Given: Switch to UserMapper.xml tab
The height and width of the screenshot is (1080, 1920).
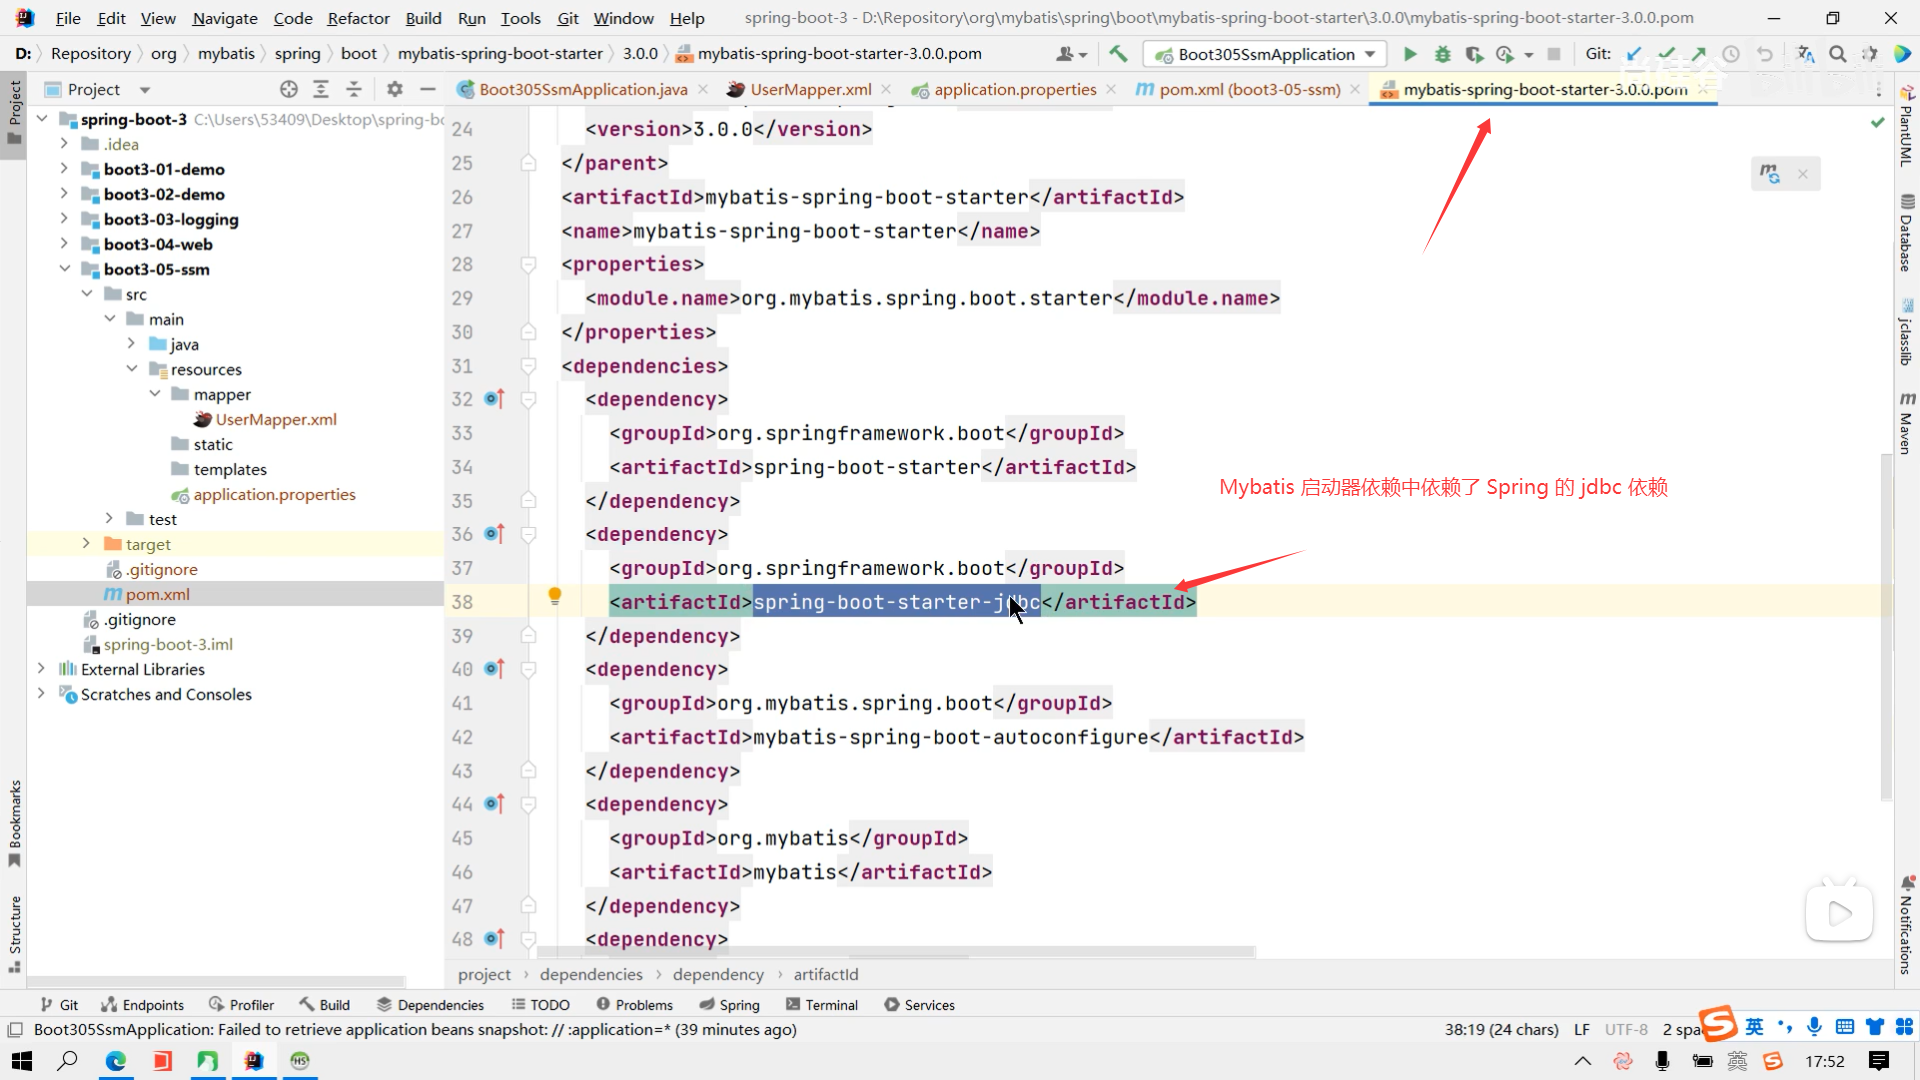Looking at the screenshot, I should [810, 89].
